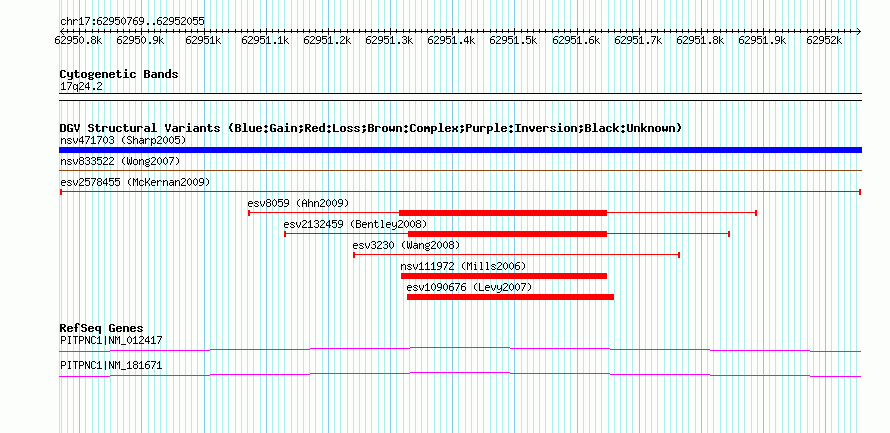Open esv1090676 (Levy2007) variant label
The width and height of the screenshot is (890, 433).
point(469,288)
